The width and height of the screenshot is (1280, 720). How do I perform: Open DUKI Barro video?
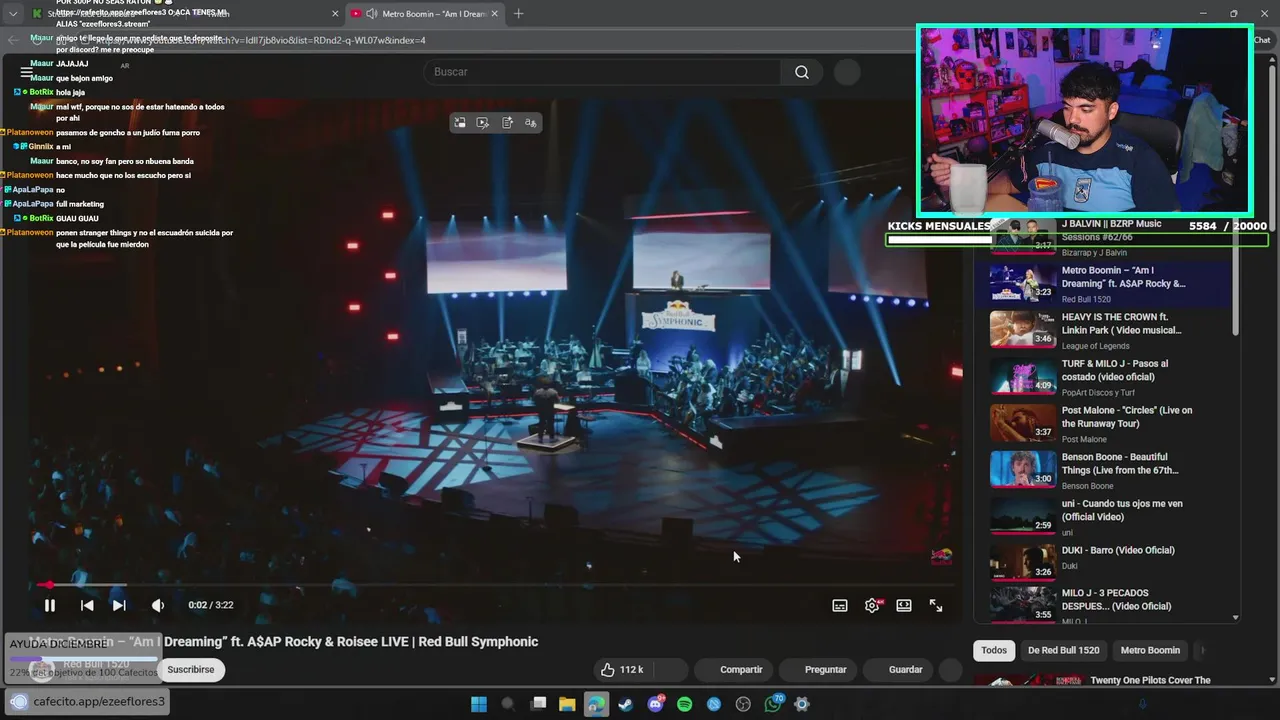pos(1104,561)
